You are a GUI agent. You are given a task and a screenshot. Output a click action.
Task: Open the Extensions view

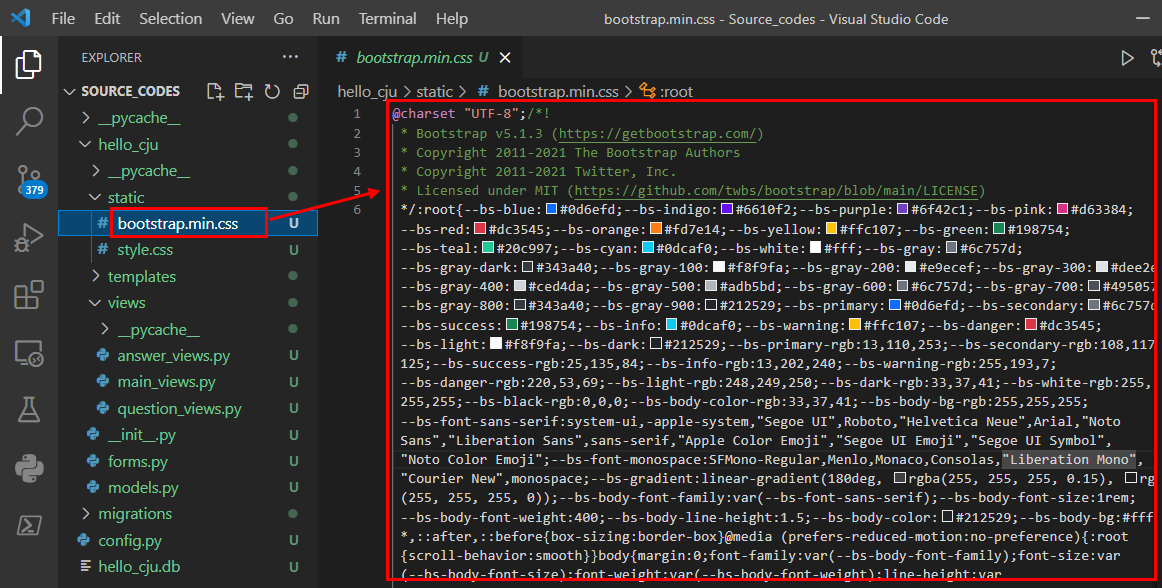click(x=28, y=294)
